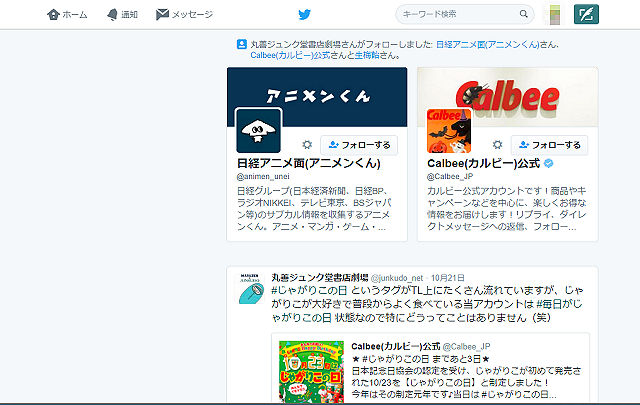Screen dimensions: 640x405
Task: Open hashtag #じゃがりこの日 in tweet
Action: [309, 290]
